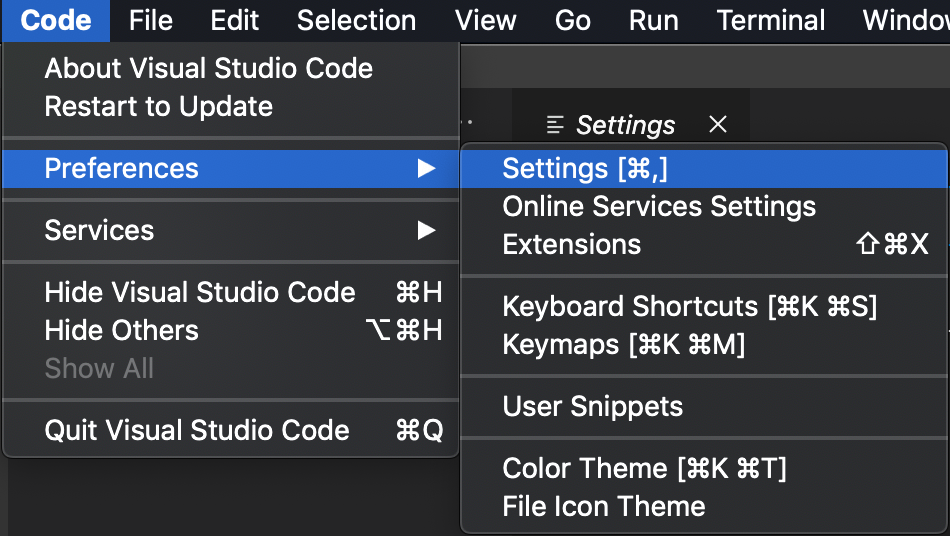Choose Keymaps entry
Screen dimensions: 950x536
tap(703, 345)
